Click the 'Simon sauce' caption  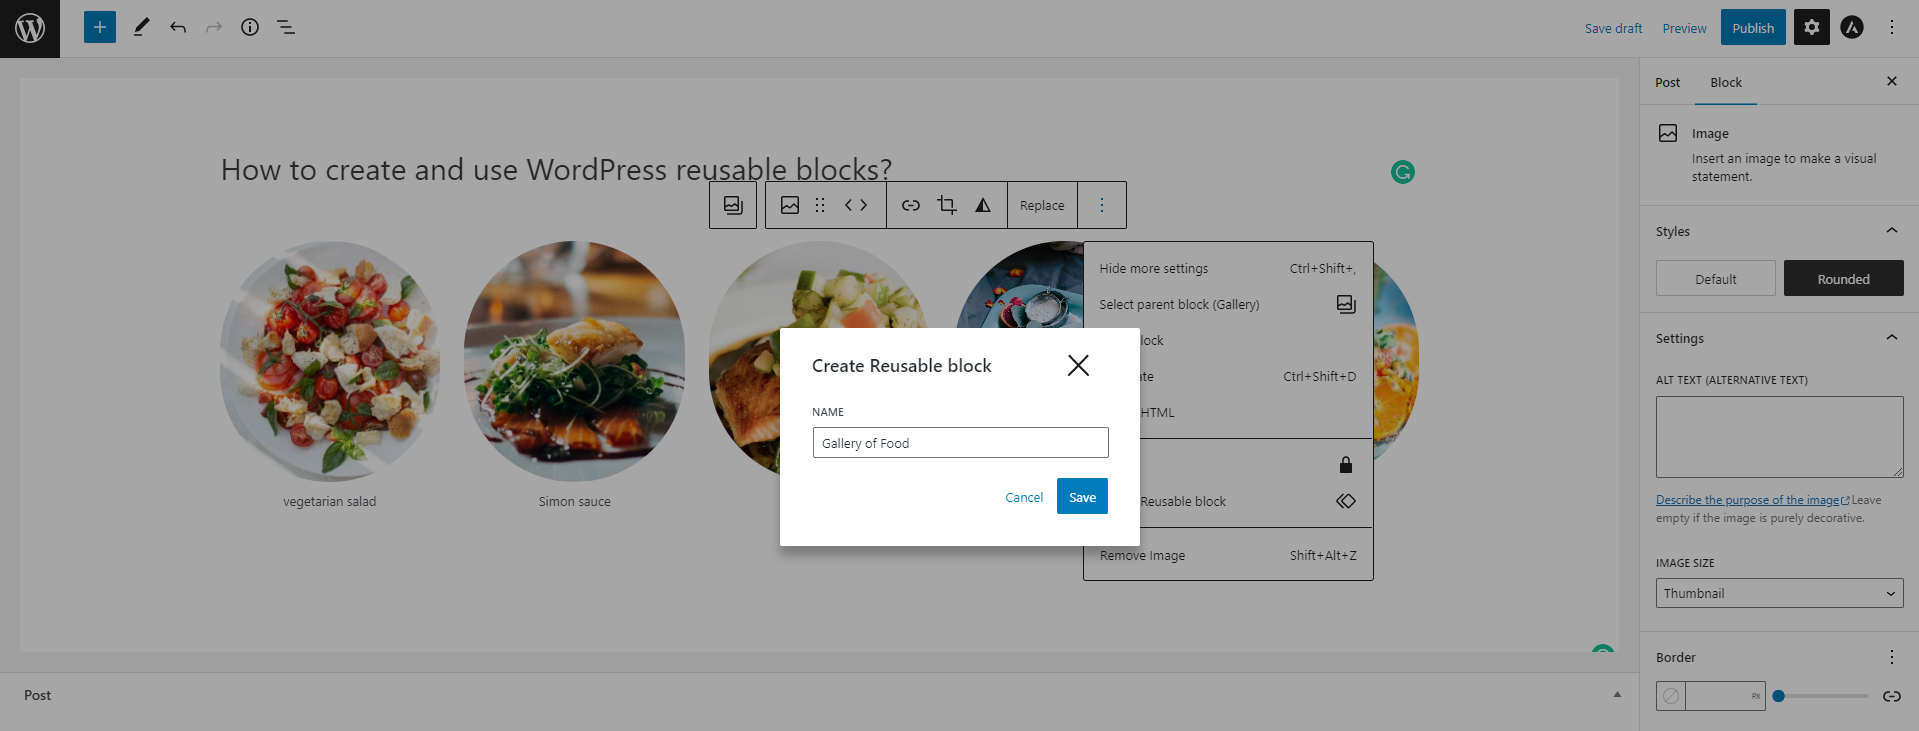pos(574,502)
